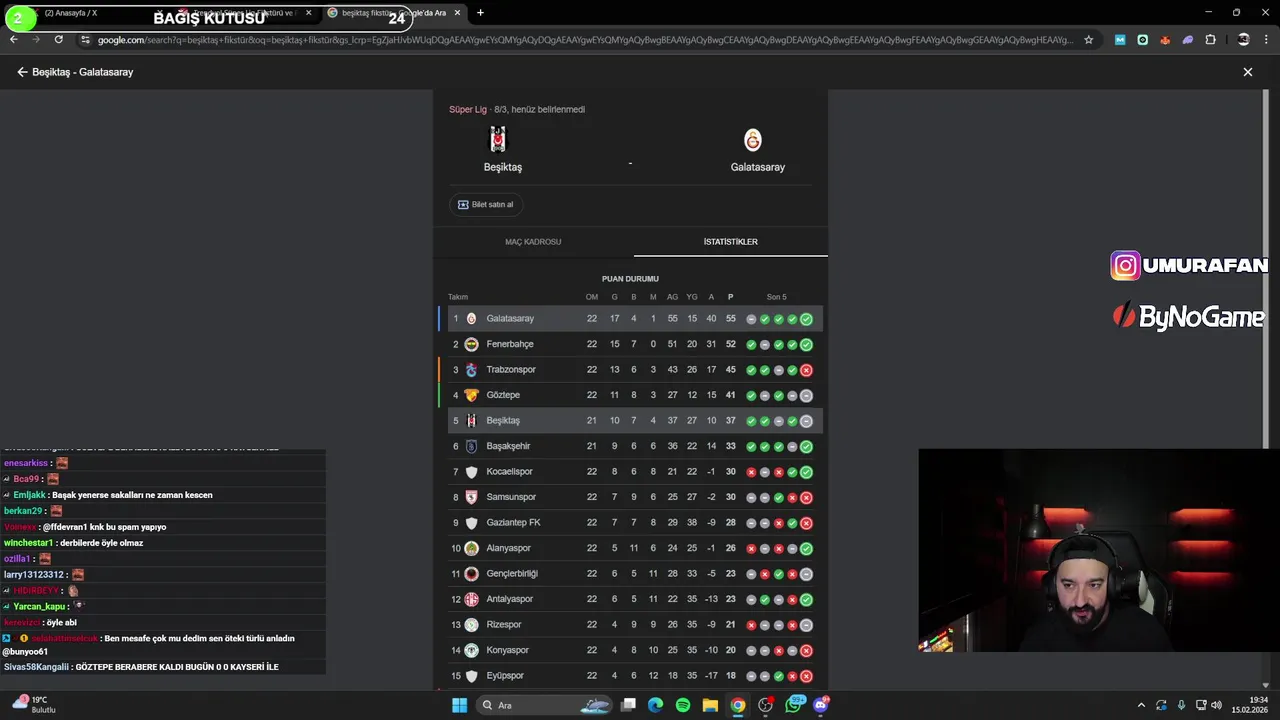Open a new Chrome tab
1280x720 pixels.
coord(480,13)
